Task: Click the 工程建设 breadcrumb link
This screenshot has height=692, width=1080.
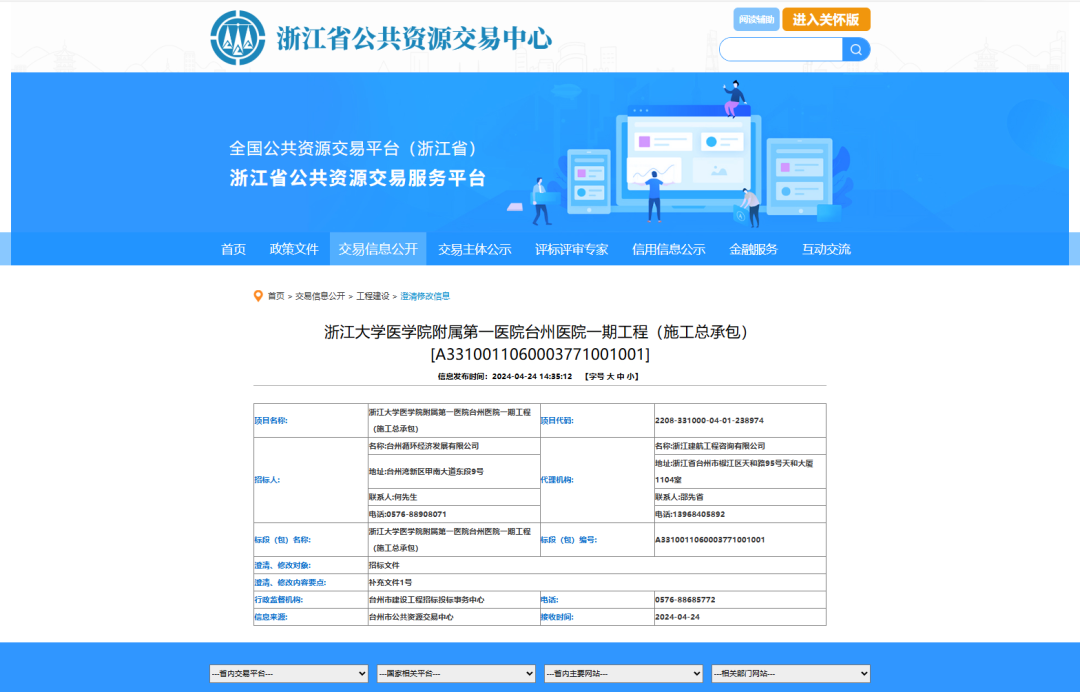Action: (373, 296)
